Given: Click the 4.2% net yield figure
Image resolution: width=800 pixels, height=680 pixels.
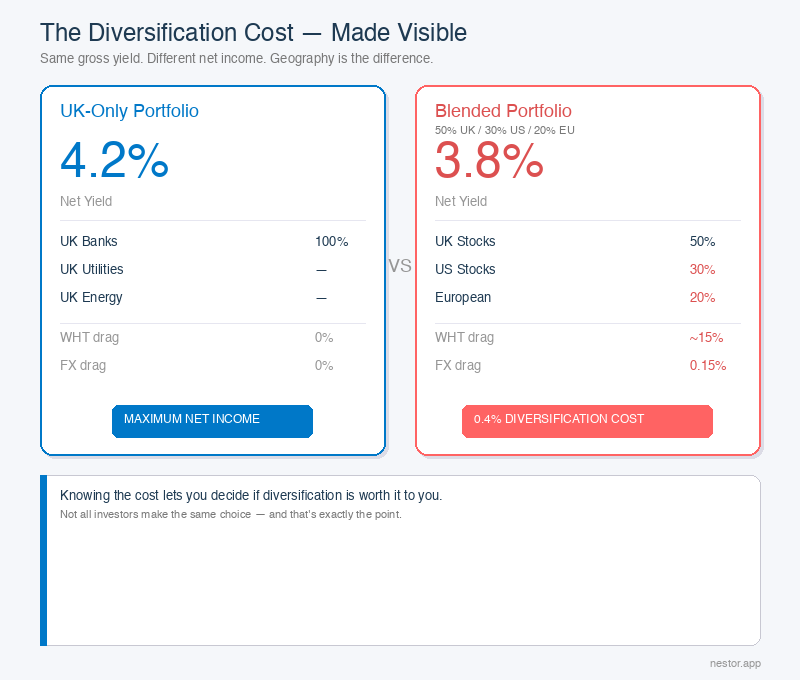Looking at the screenshot, I should [114, 161].
